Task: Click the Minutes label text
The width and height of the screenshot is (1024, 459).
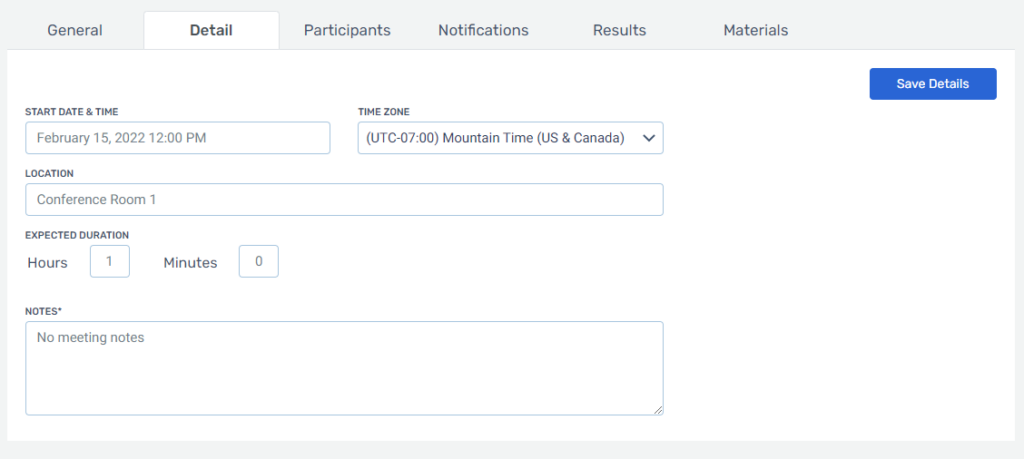Action: pos(190,262)
